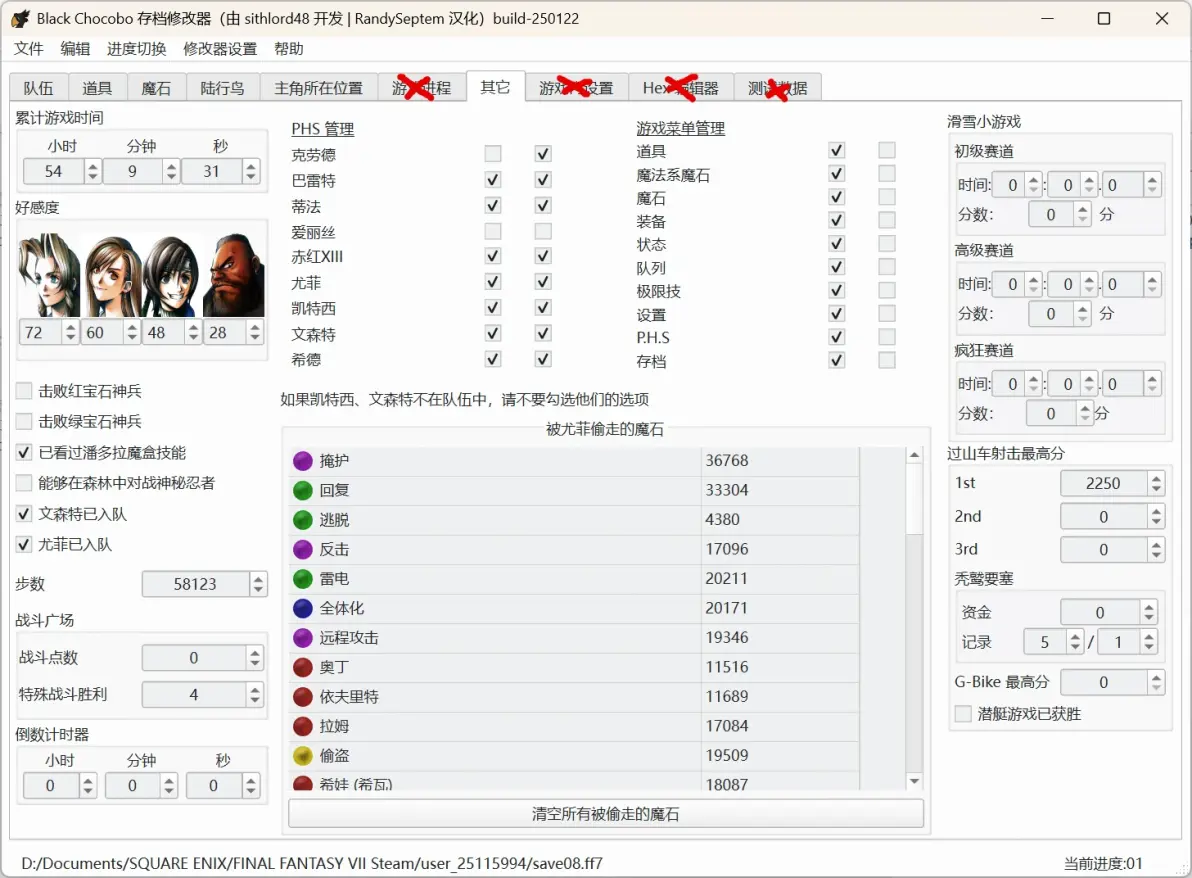Click 清空所有被偷走的魔石 button

(x=606, y=814)
